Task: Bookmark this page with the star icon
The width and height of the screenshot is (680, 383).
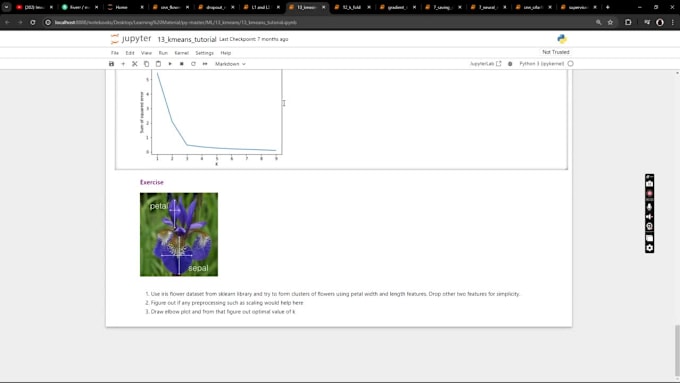Action: click(610, 22)
